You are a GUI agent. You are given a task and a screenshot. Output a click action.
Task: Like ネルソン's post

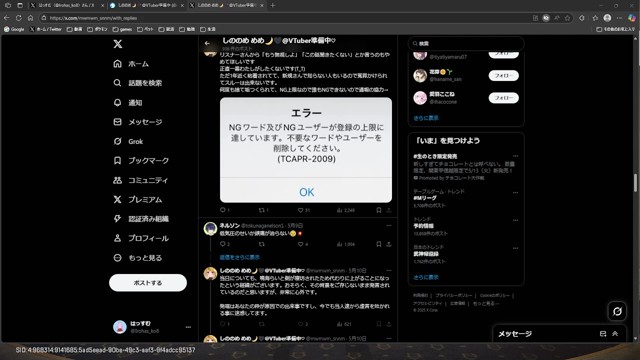click(302, 244)
